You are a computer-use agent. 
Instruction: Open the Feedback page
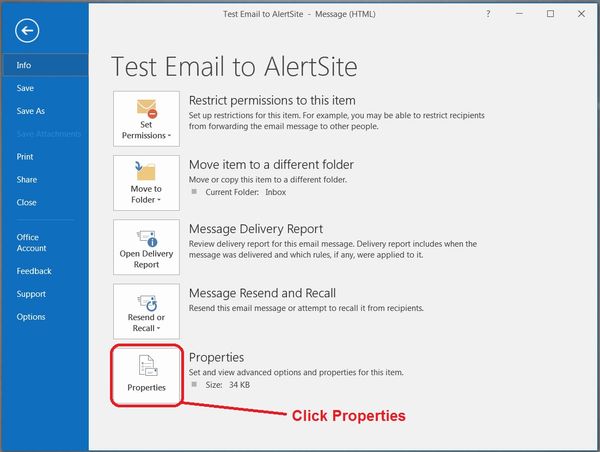[45, 271]
